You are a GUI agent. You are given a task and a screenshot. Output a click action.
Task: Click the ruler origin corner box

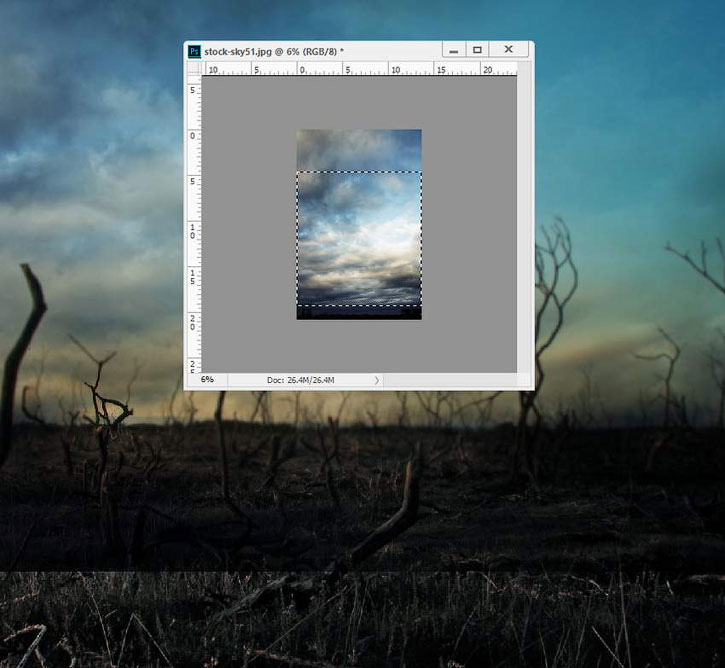pos(194,68)
